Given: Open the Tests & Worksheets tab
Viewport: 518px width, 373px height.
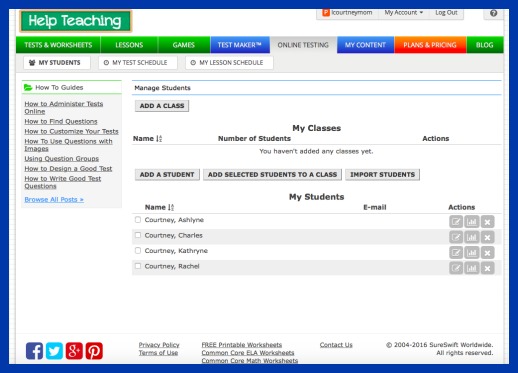Looking at the screenshot, I should coord(58,45).
